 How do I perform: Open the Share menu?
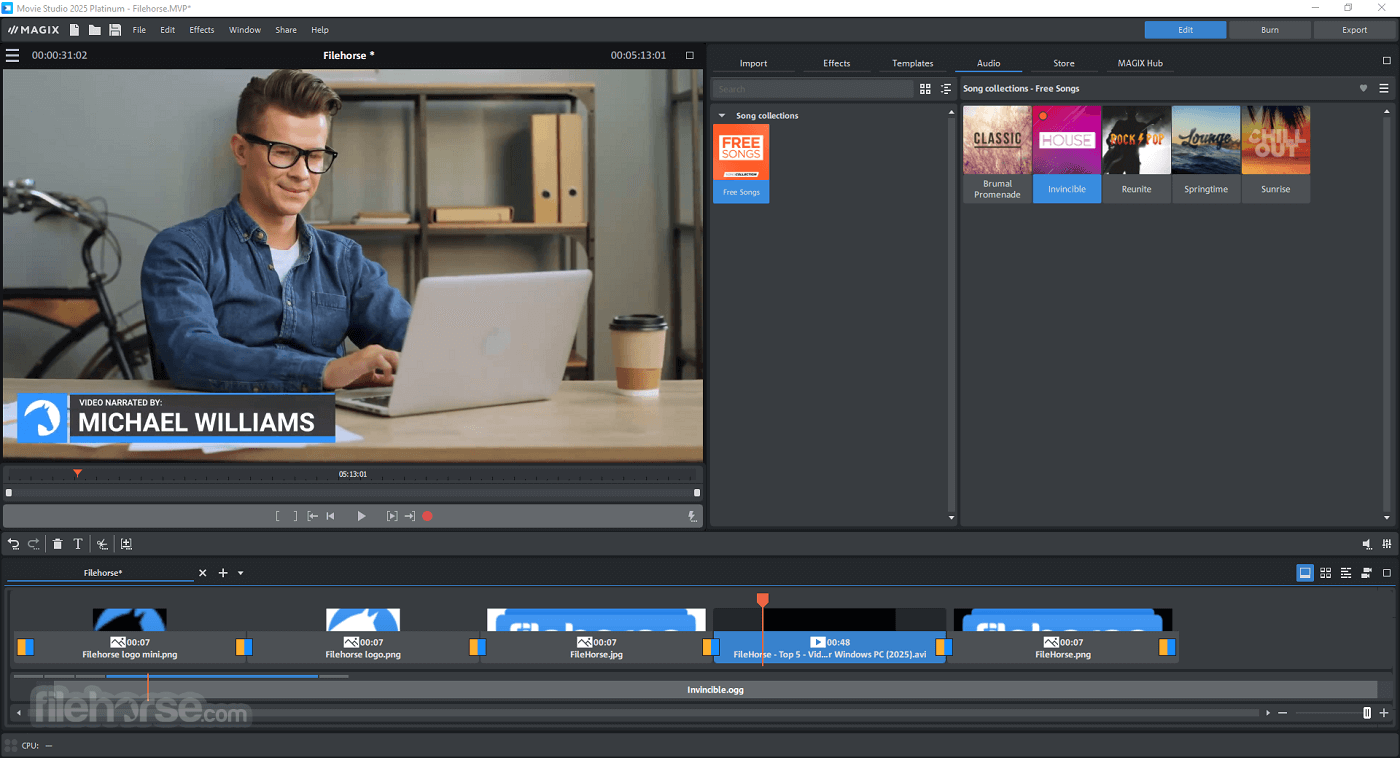tap(286, 30)
